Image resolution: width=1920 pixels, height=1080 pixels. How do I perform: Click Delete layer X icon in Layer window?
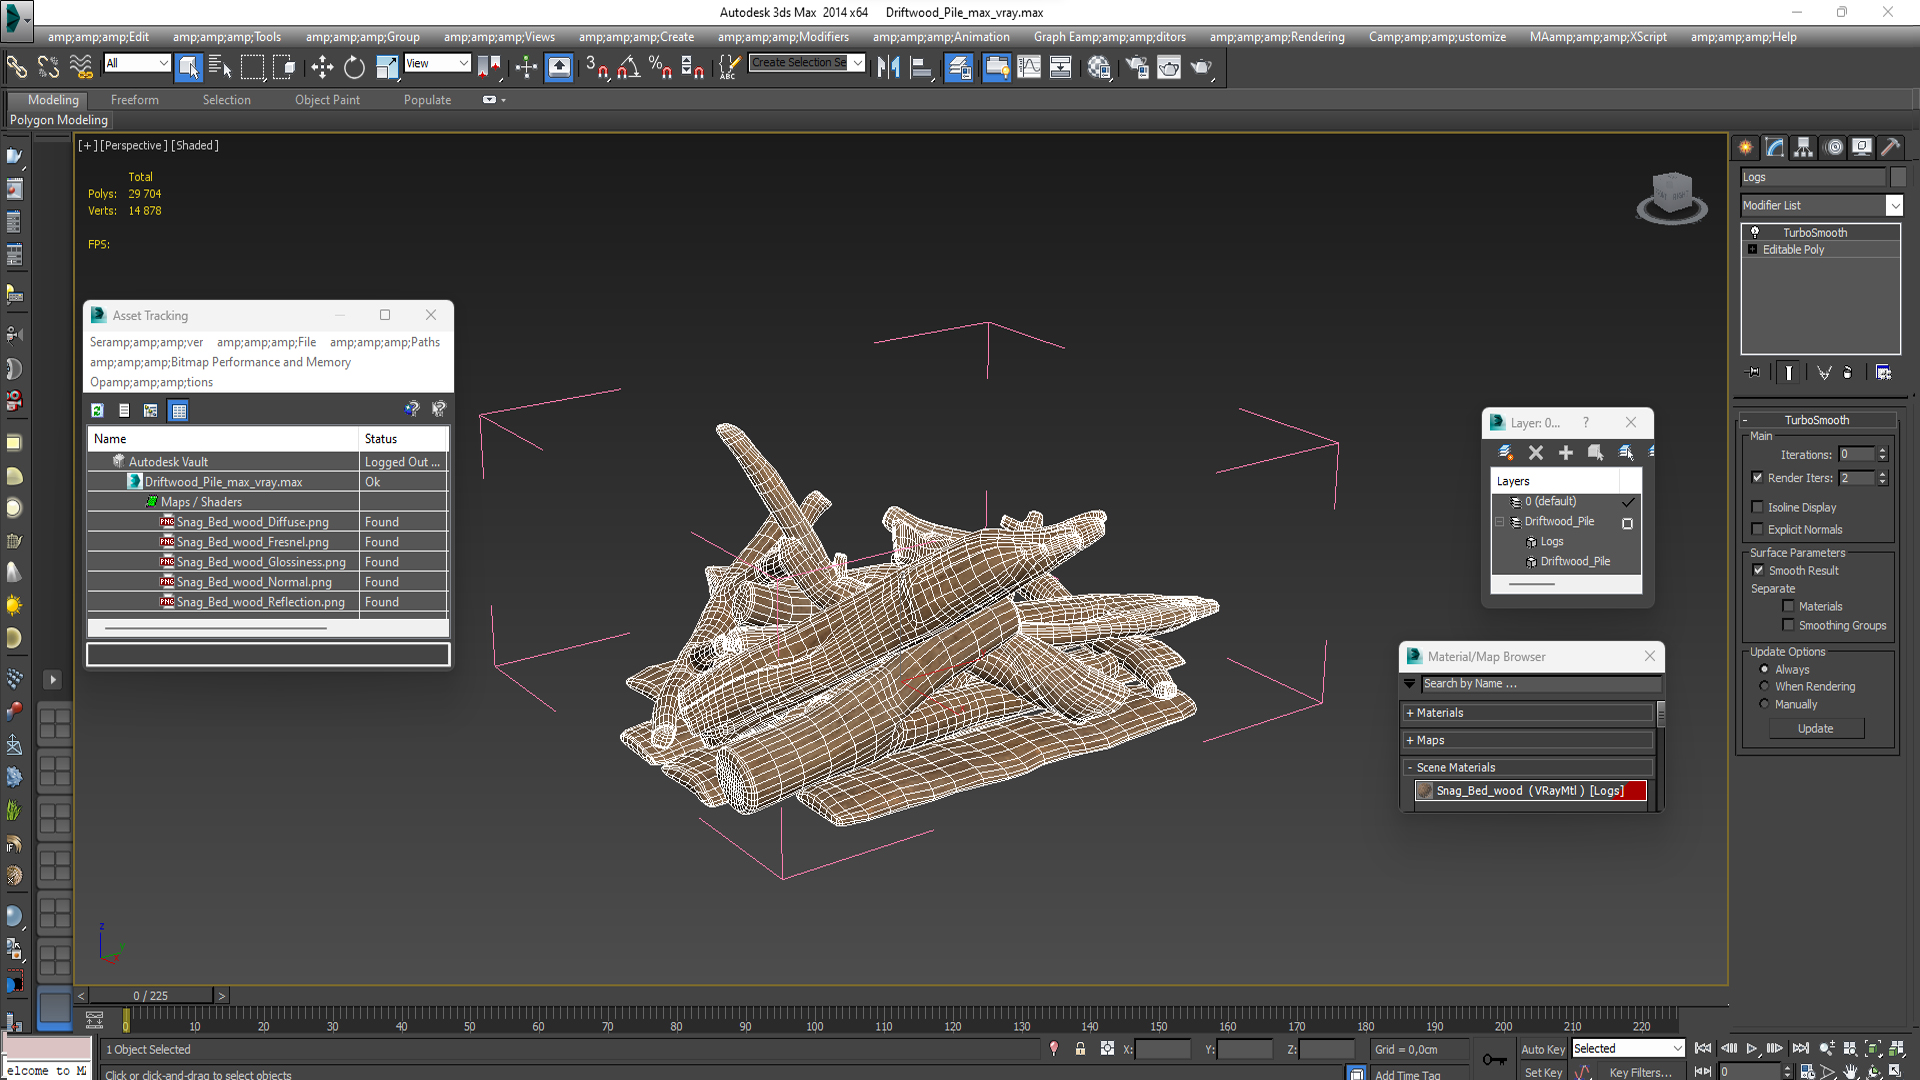[1536, 452]
